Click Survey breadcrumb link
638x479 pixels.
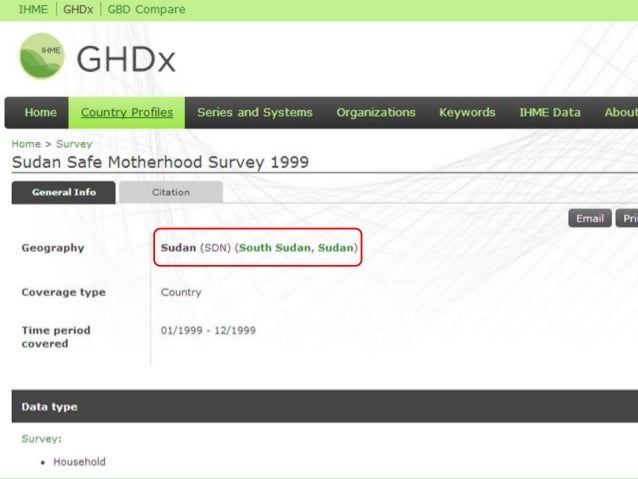coord(74,144)
